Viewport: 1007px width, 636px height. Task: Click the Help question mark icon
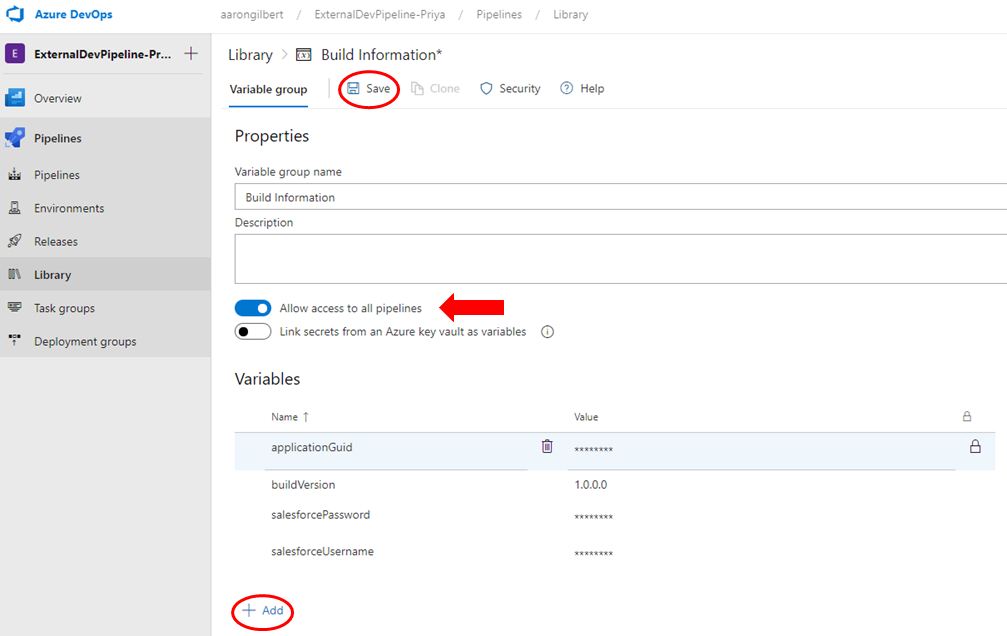click(566, 88)
